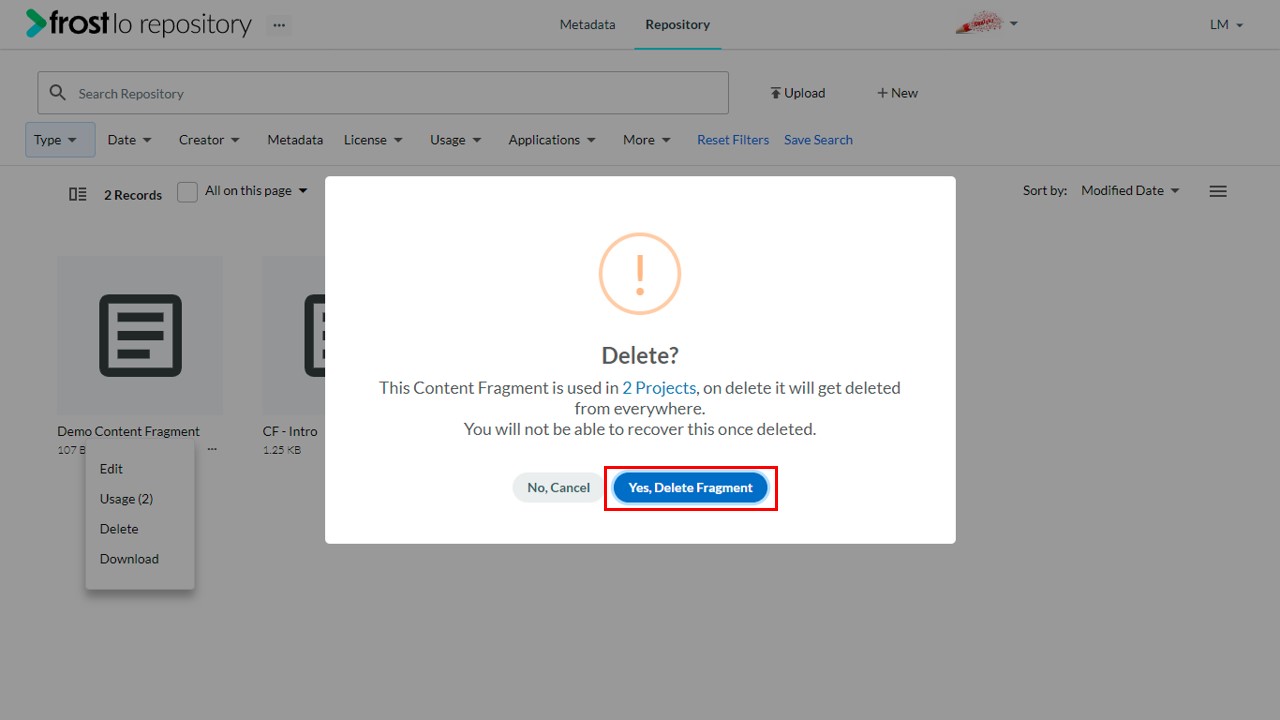Screen dimensions: 1280x720
Task: Open the ellipsis menu beside repository title
Action: point(279,25)
